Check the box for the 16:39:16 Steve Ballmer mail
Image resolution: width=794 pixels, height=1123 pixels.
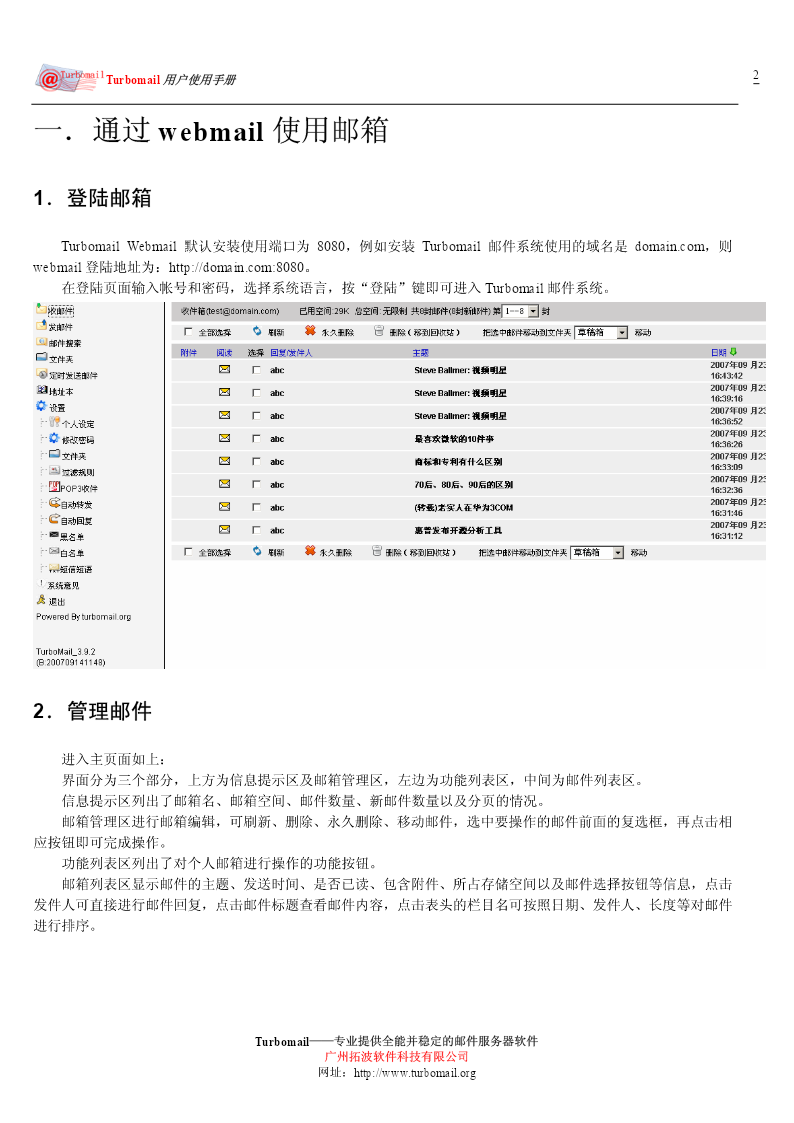tap(256, 393)
